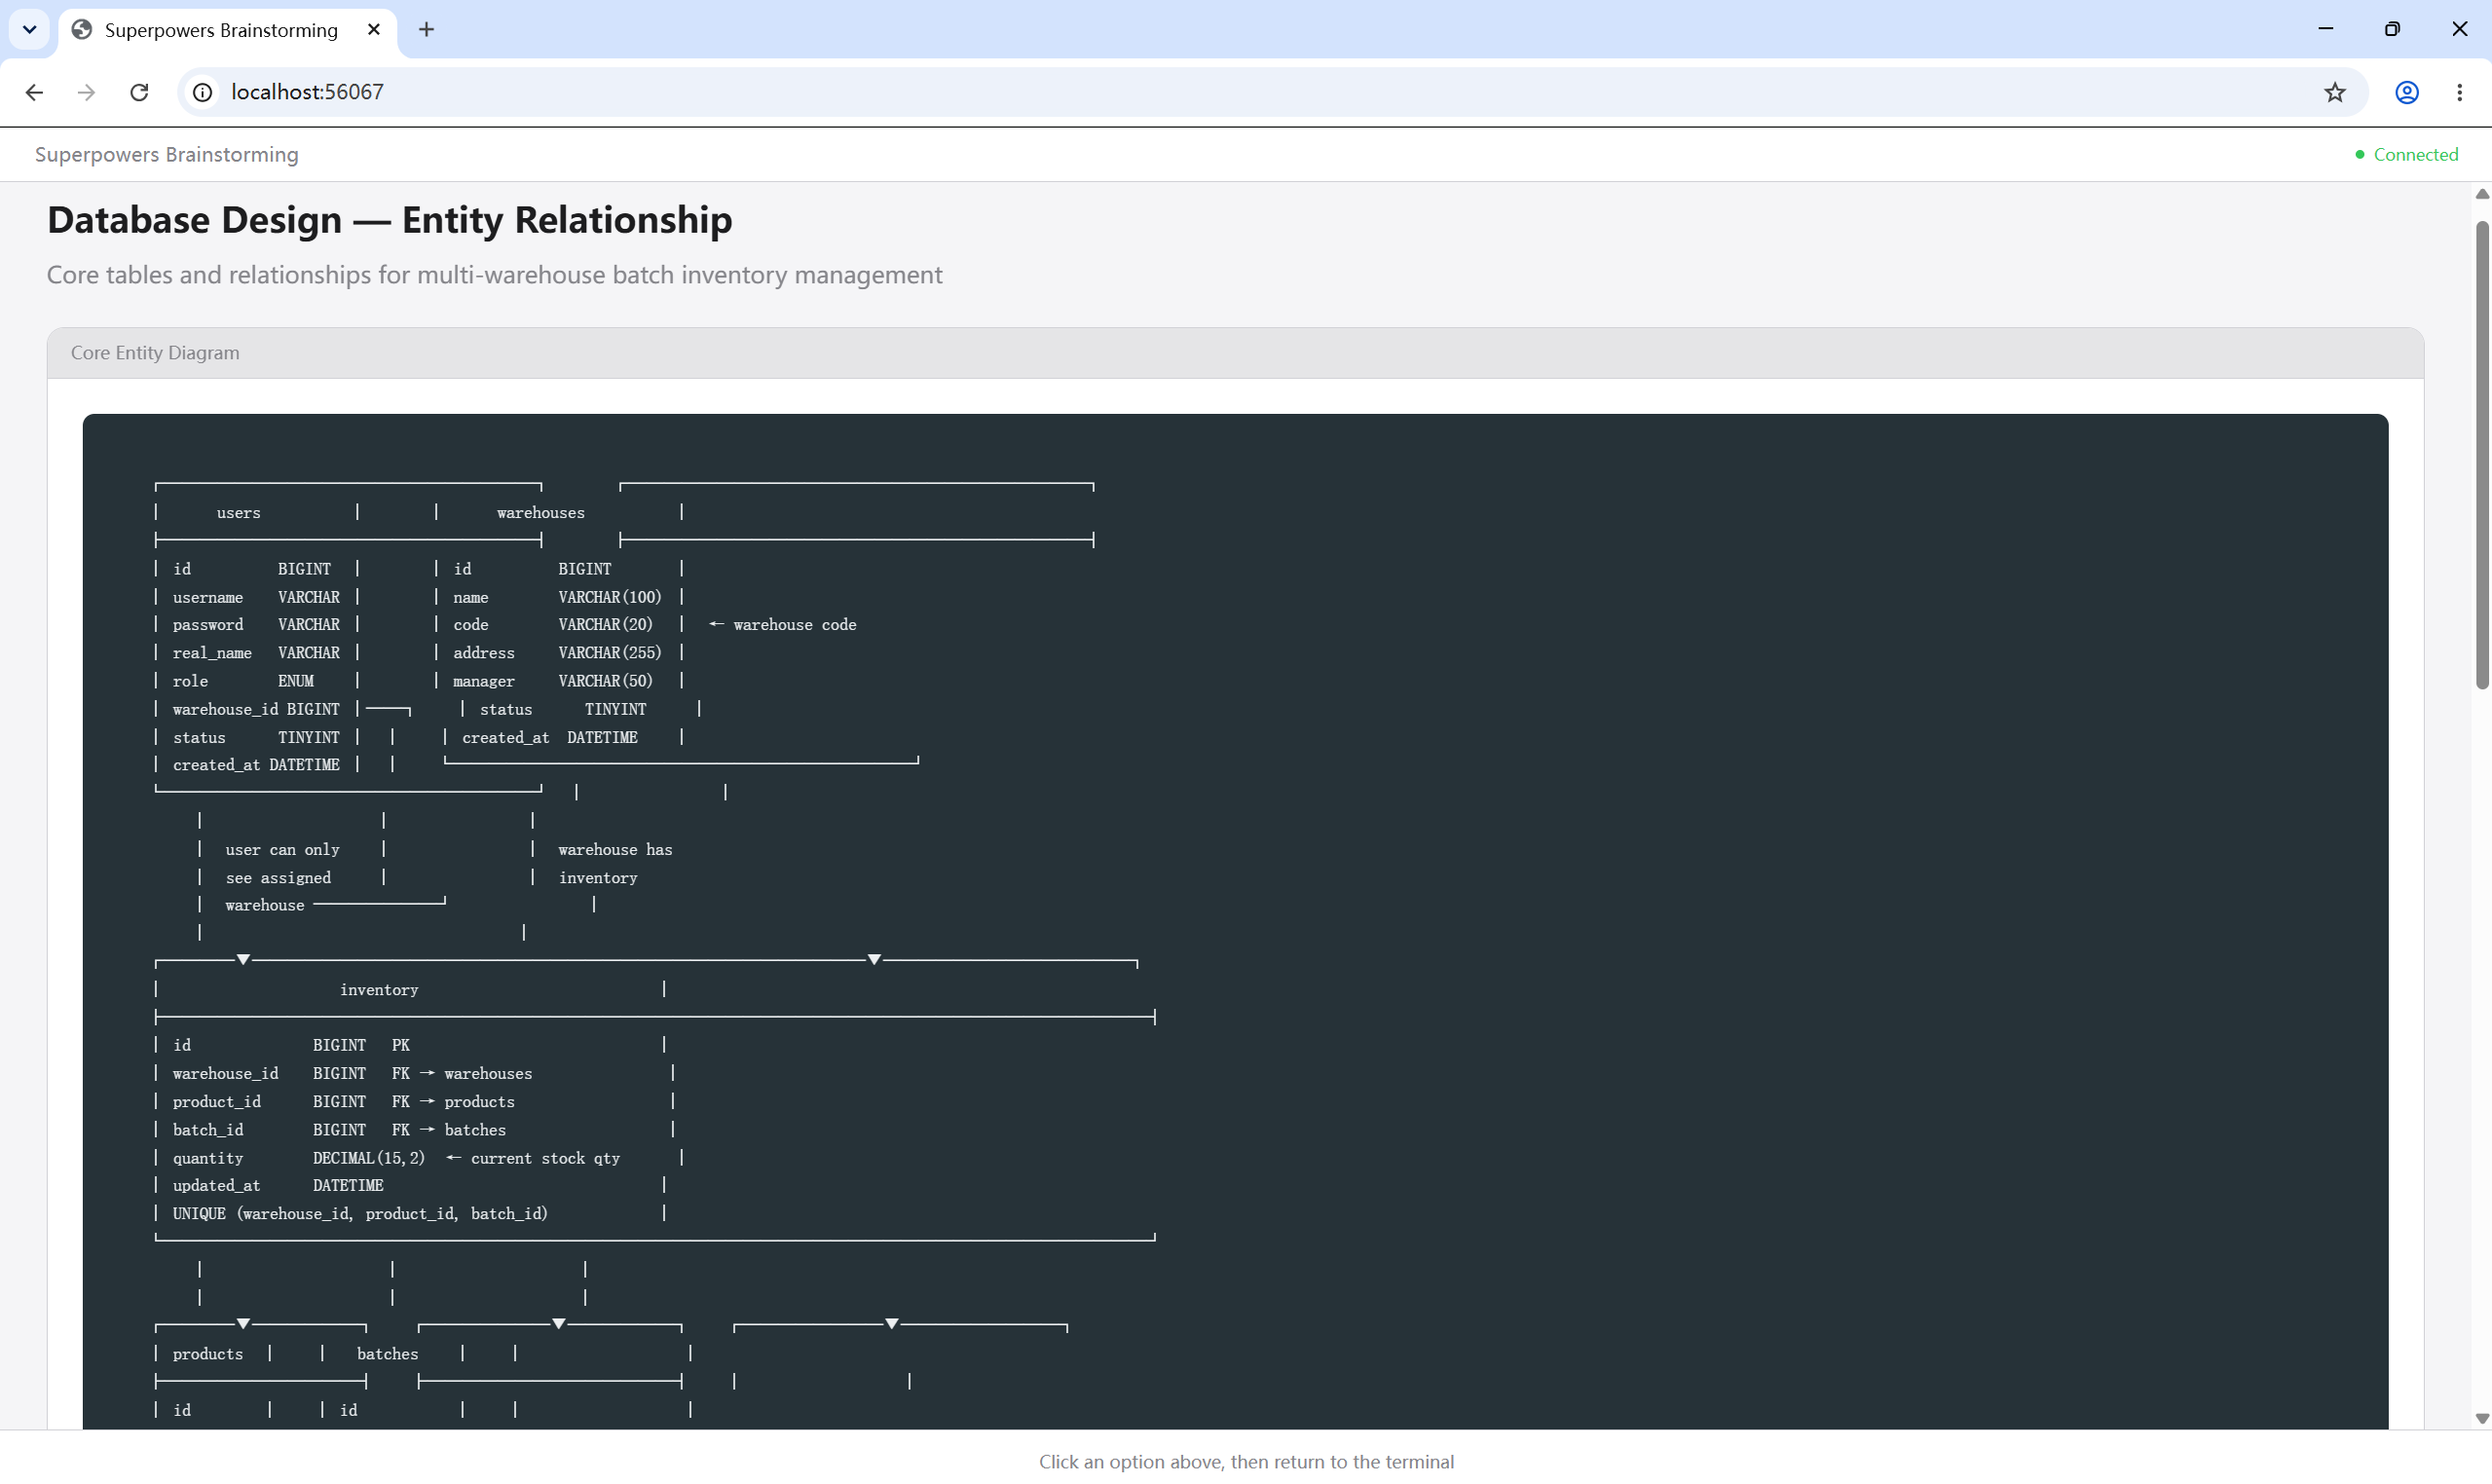Viewport: 2492px width, 1484px height.
Task: Click the warehouses table title
Action: (x=541, y=513)
